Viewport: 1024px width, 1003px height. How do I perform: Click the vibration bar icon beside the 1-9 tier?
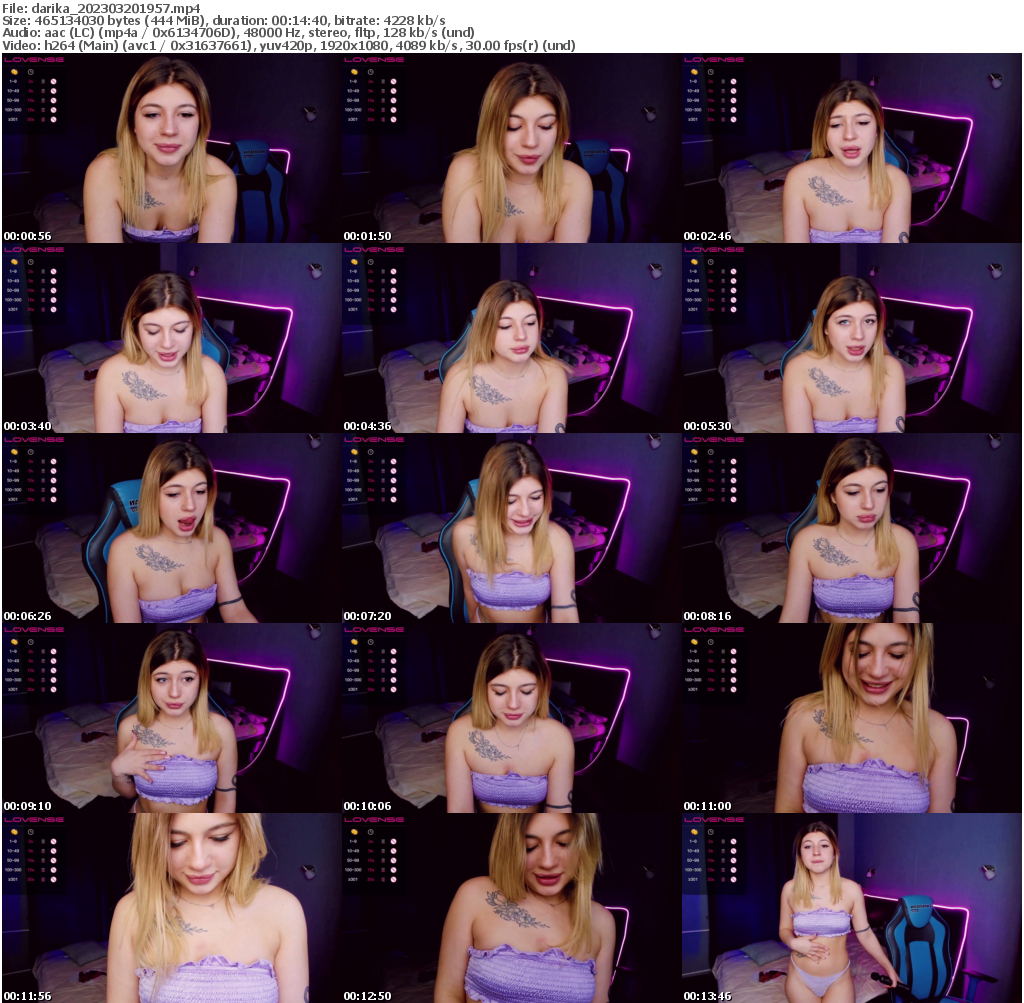43,81
